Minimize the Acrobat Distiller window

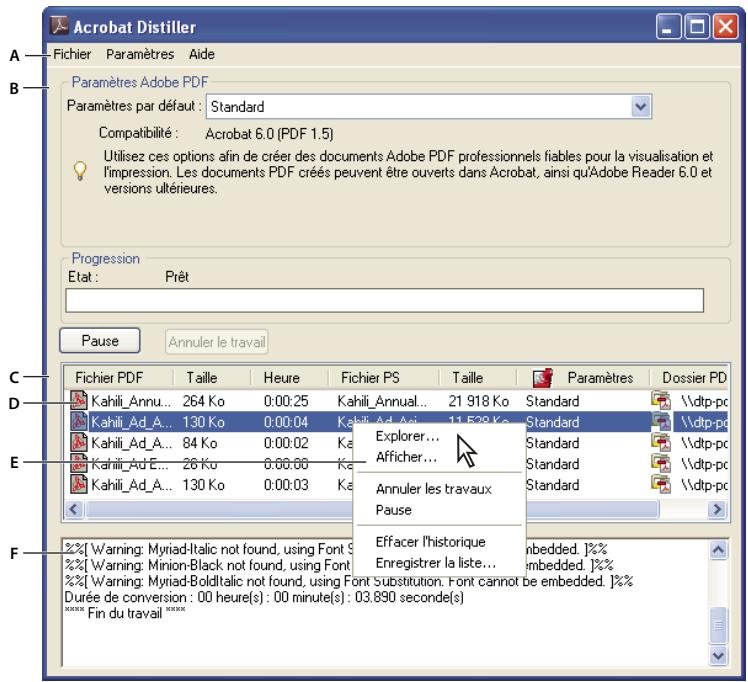(668, 26)
